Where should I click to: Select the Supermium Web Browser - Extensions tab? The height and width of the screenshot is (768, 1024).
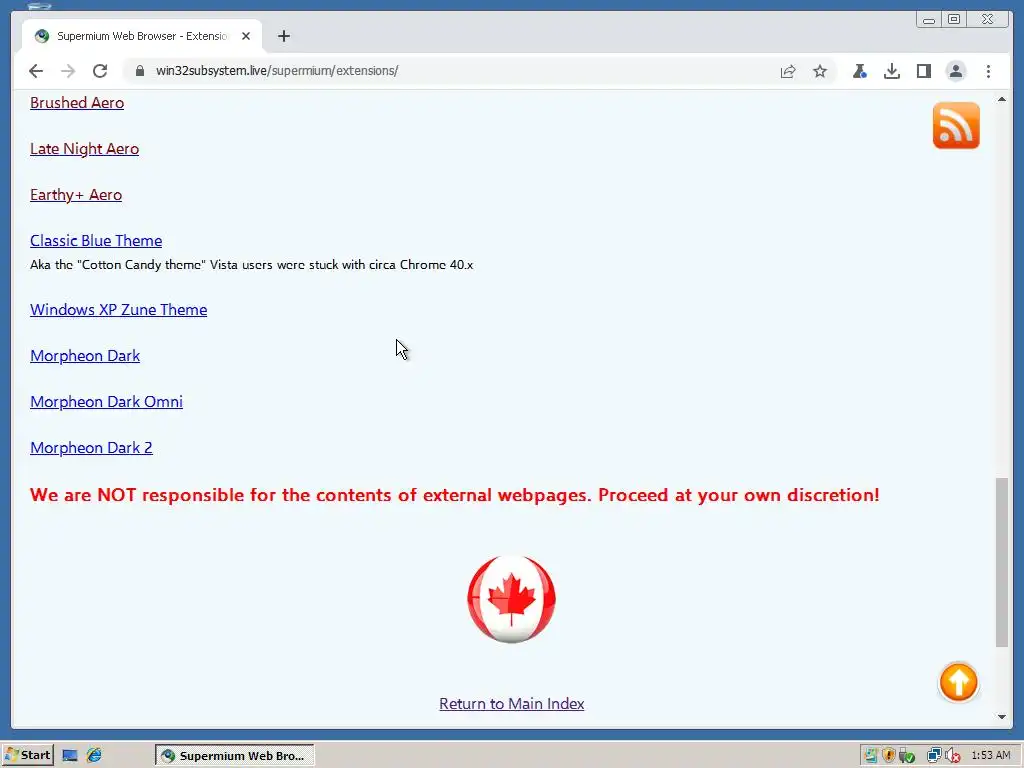click(x=142, y=36)
